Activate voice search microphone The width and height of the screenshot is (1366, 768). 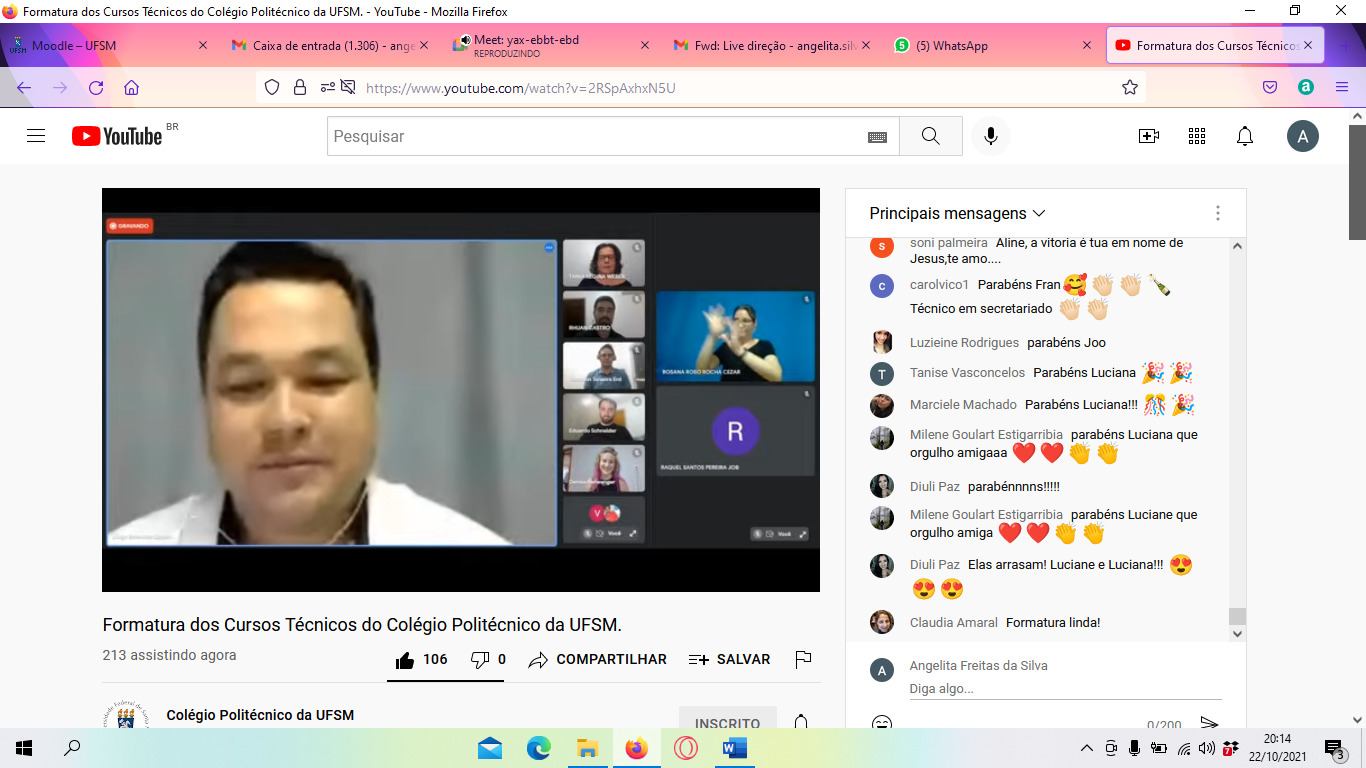click(990, 136)
